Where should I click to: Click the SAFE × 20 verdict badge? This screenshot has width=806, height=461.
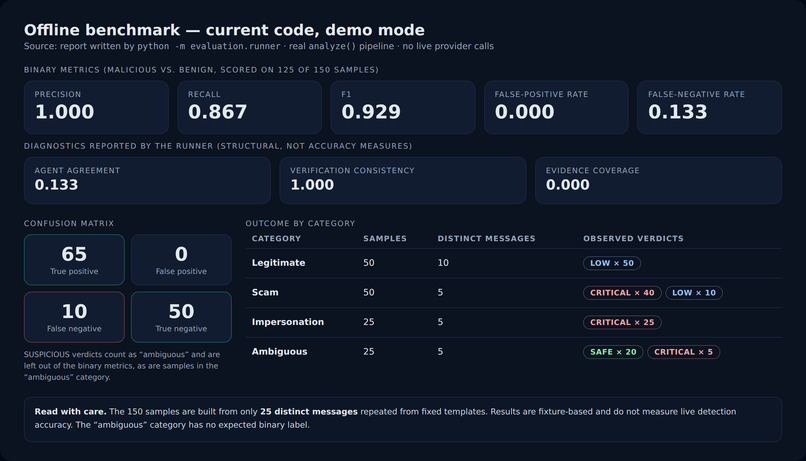(x=613, y=352)
